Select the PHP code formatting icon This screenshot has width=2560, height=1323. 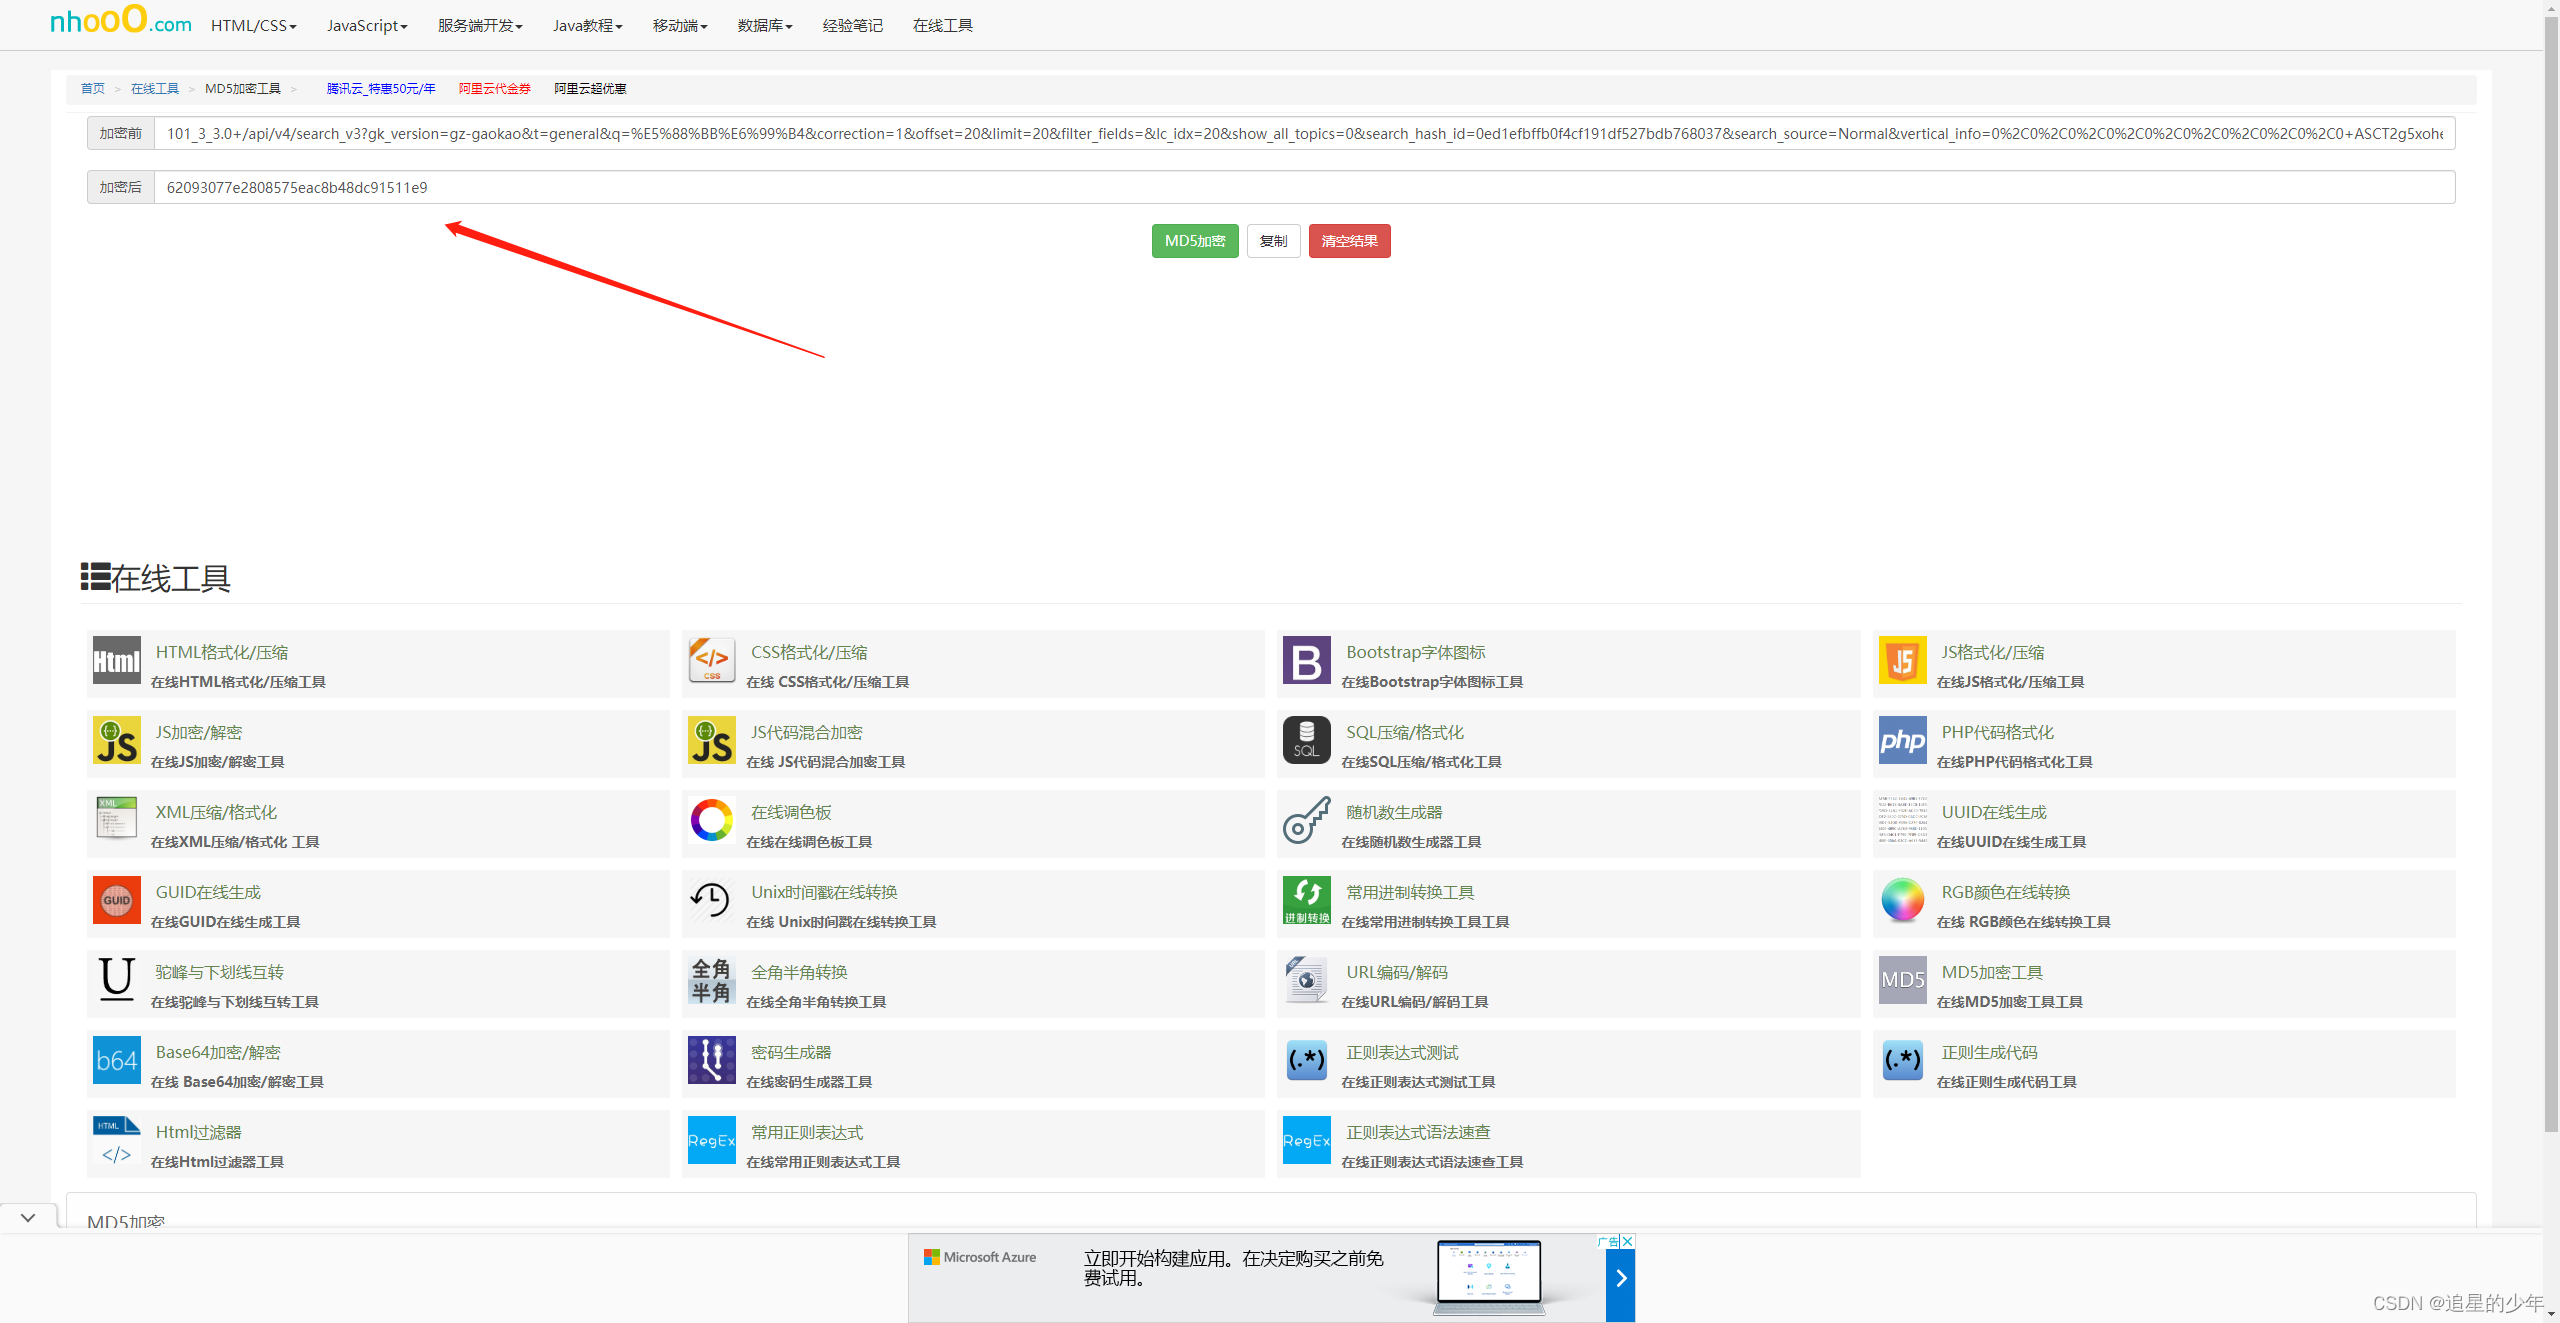[1901, 741]
